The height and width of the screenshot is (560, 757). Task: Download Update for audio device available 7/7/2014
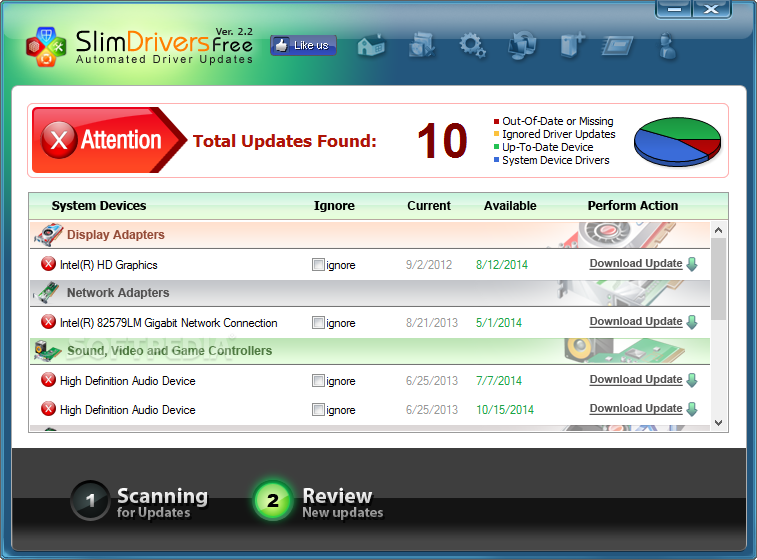click(x=636, y=379)
